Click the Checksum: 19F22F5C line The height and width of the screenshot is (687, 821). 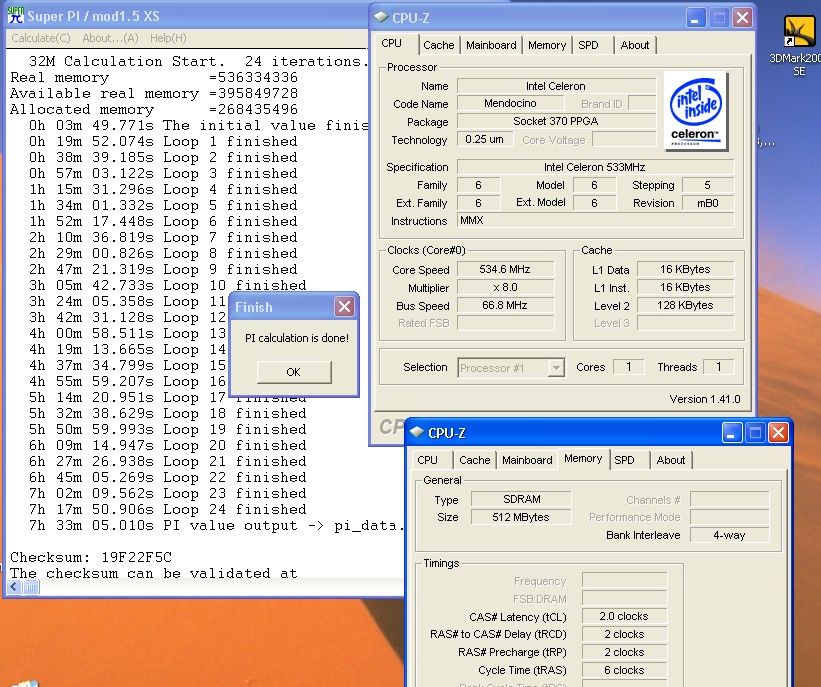[x=91, y=557]
